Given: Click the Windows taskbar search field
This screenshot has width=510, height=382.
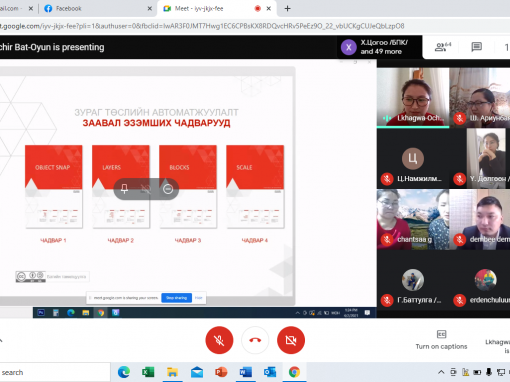Looking at the screenshot, I should tap(55, 372).
